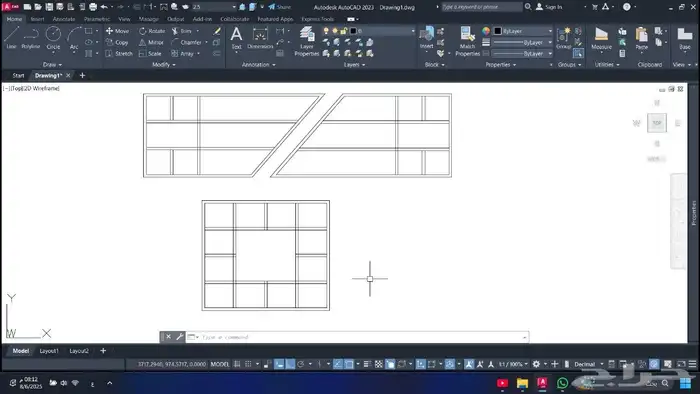Click the Move command

pyautogui.click(x=117, y=31)
